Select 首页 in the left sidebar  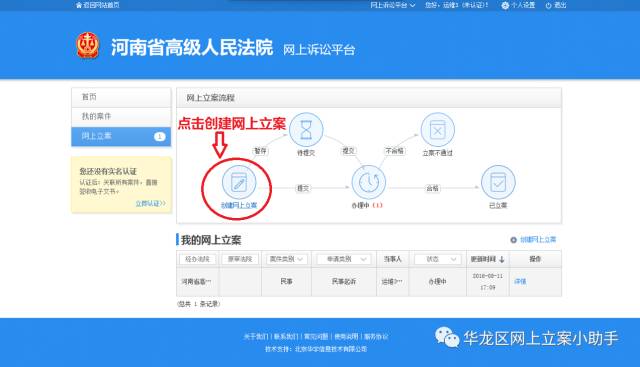121,97
